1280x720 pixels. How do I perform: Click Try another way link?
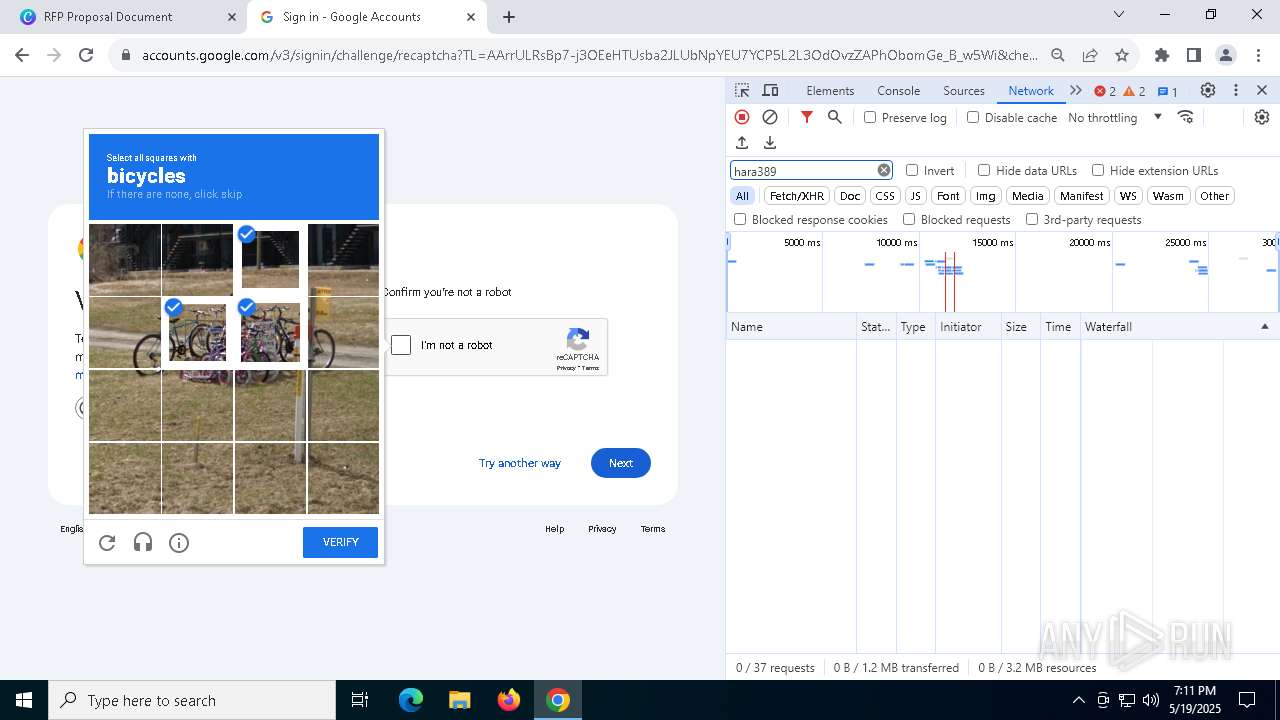pos(519,463)
